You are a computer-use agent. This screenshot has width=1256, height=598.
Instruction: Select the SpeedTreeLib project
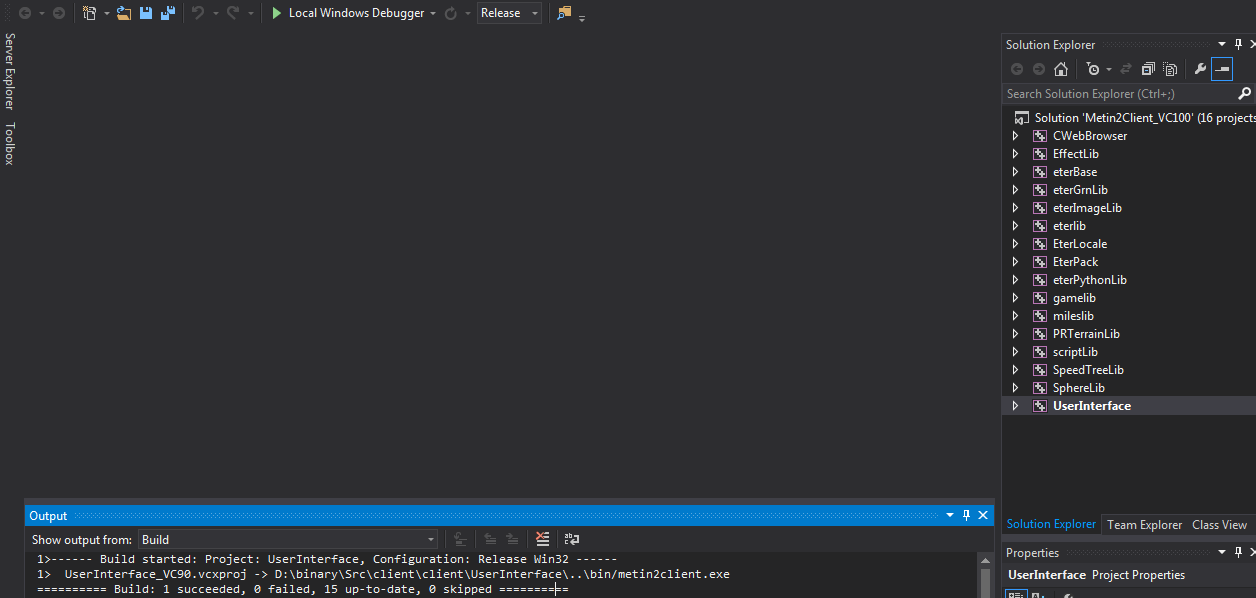pos(1088,370)
